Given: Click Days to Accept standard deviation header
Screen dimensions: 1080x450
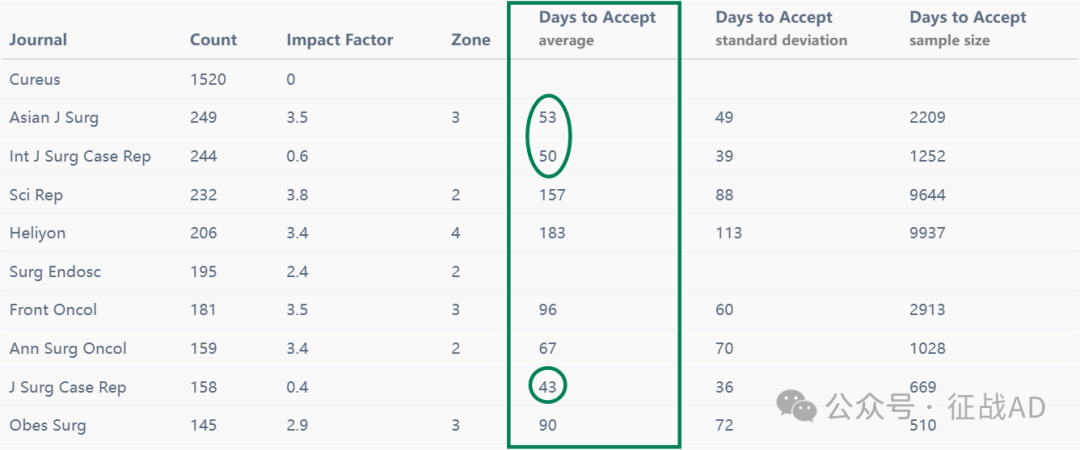Looking at the screenshot, I should [781, 28].
